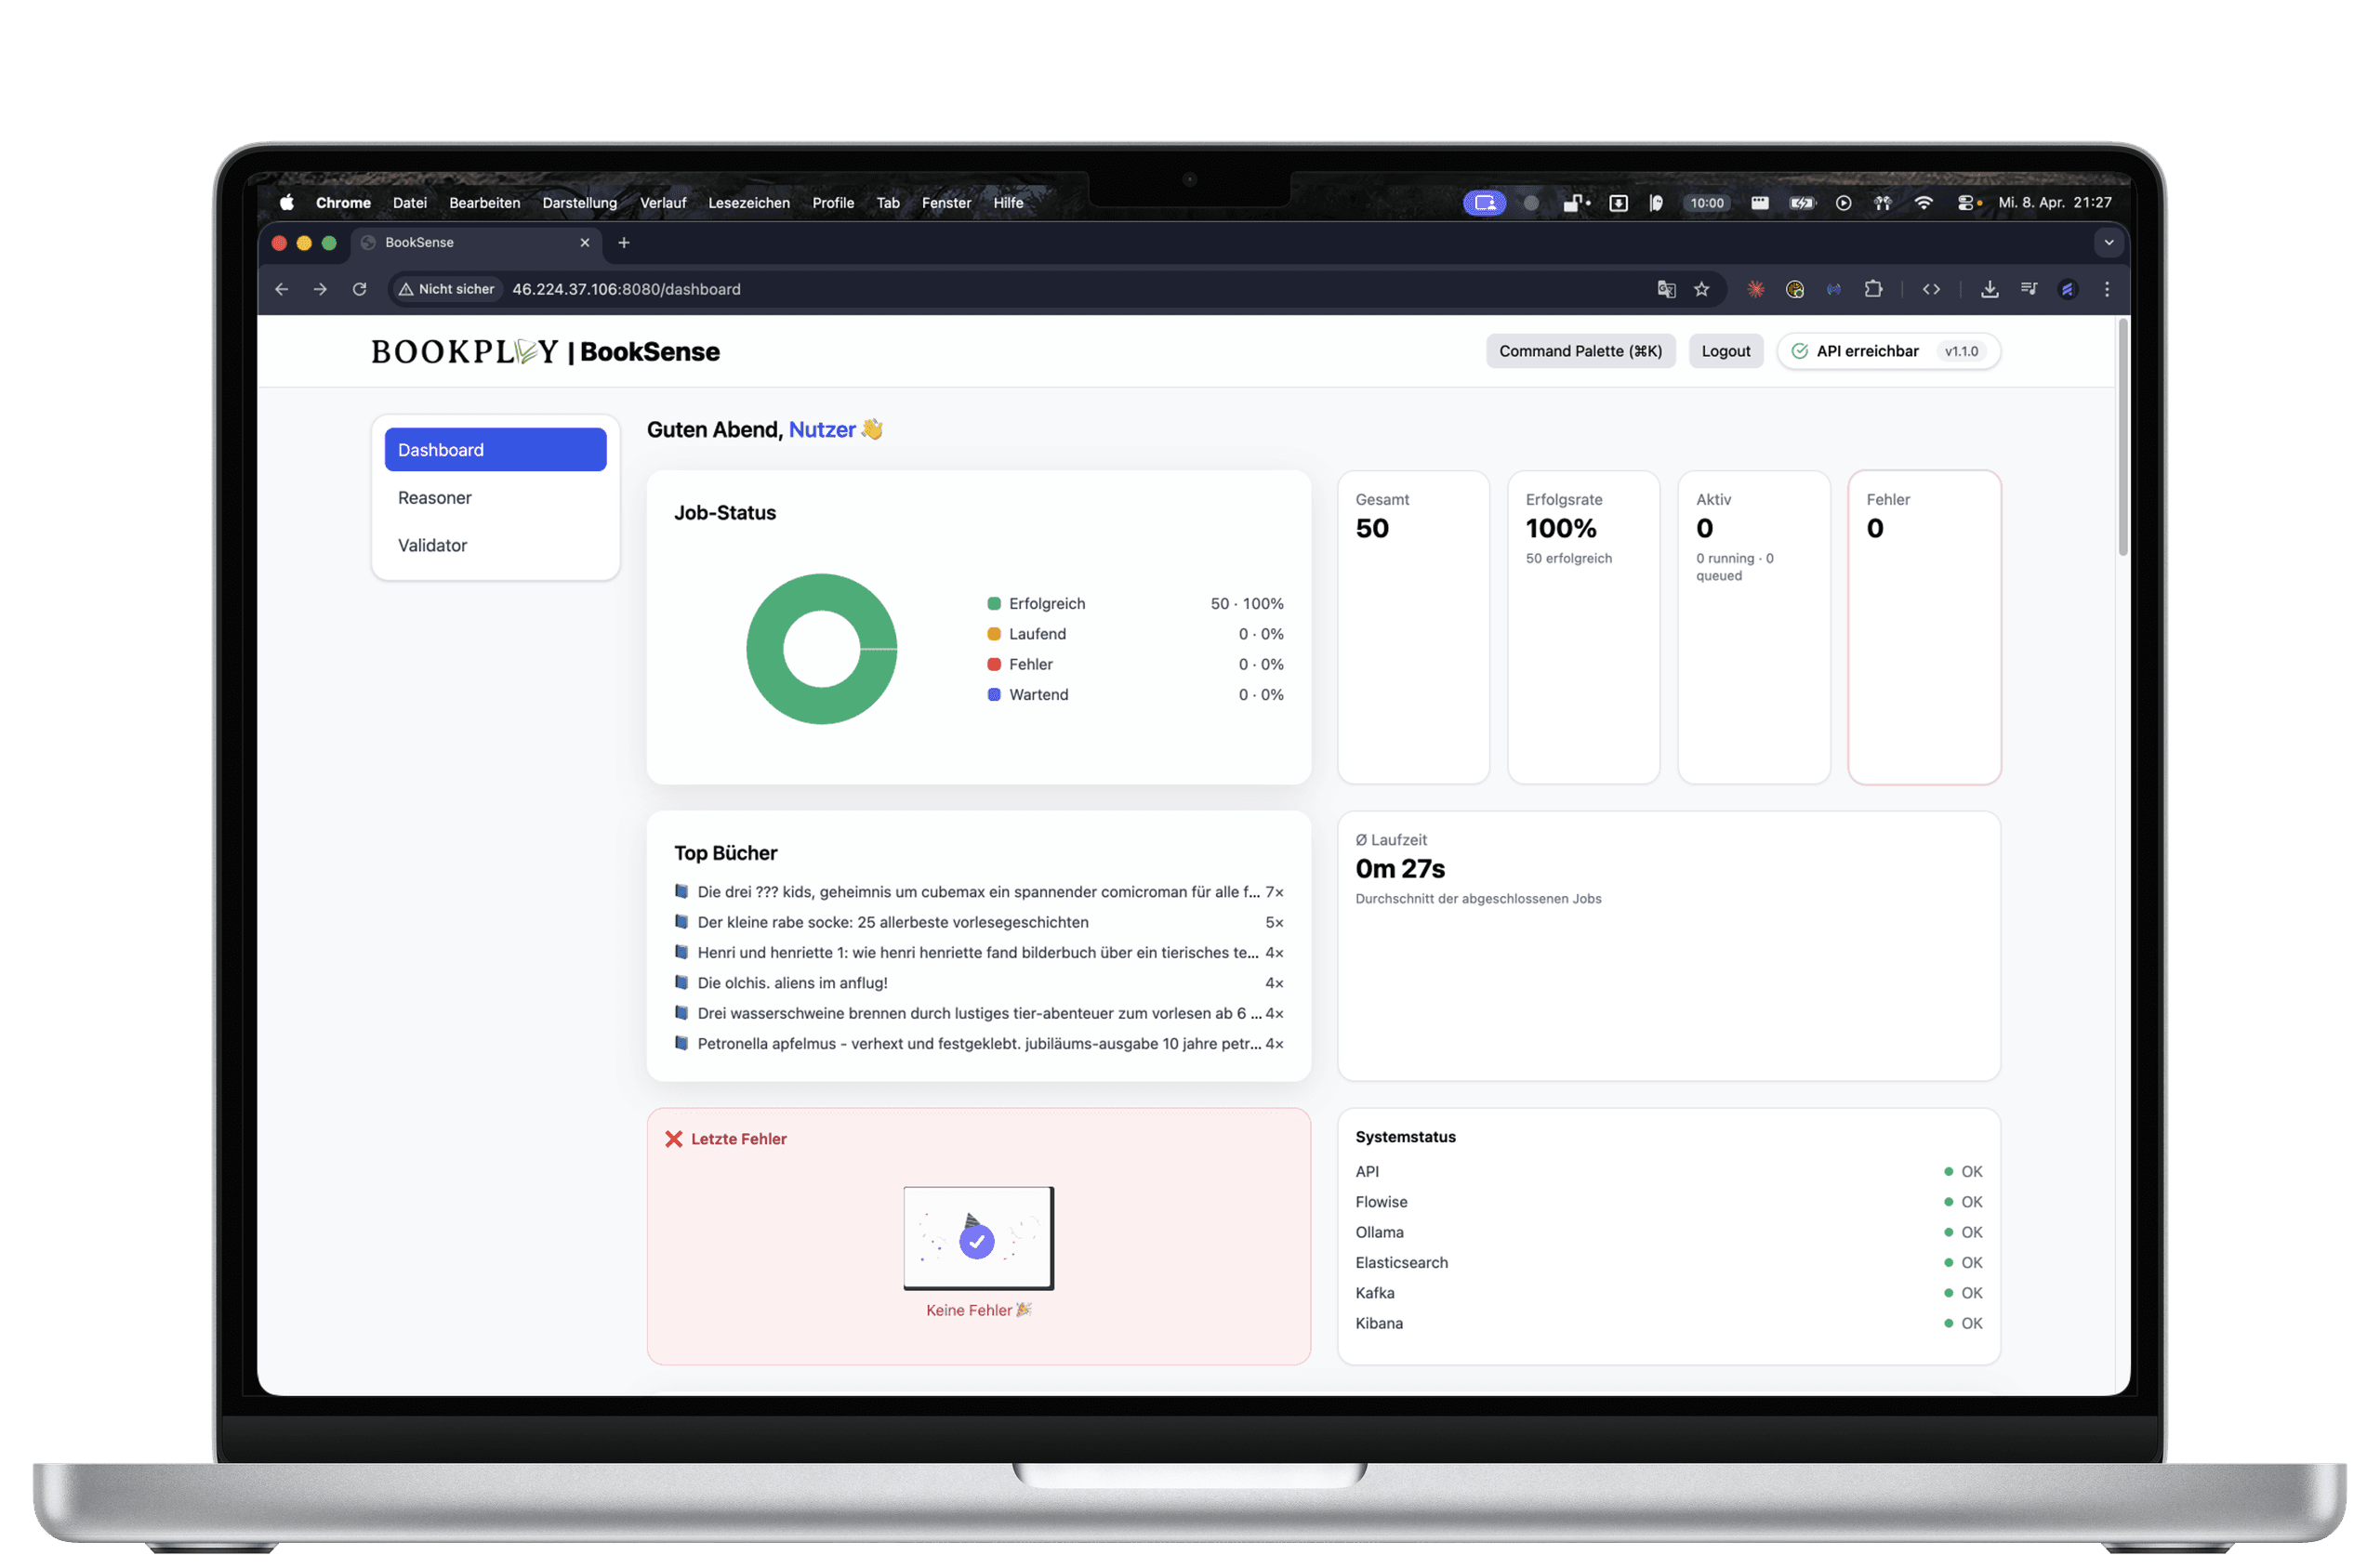The height and width of the screenshot is (1568, 2380).
Task: Click the Google Translate icon in address bar
Action: tap(1666, 289)
